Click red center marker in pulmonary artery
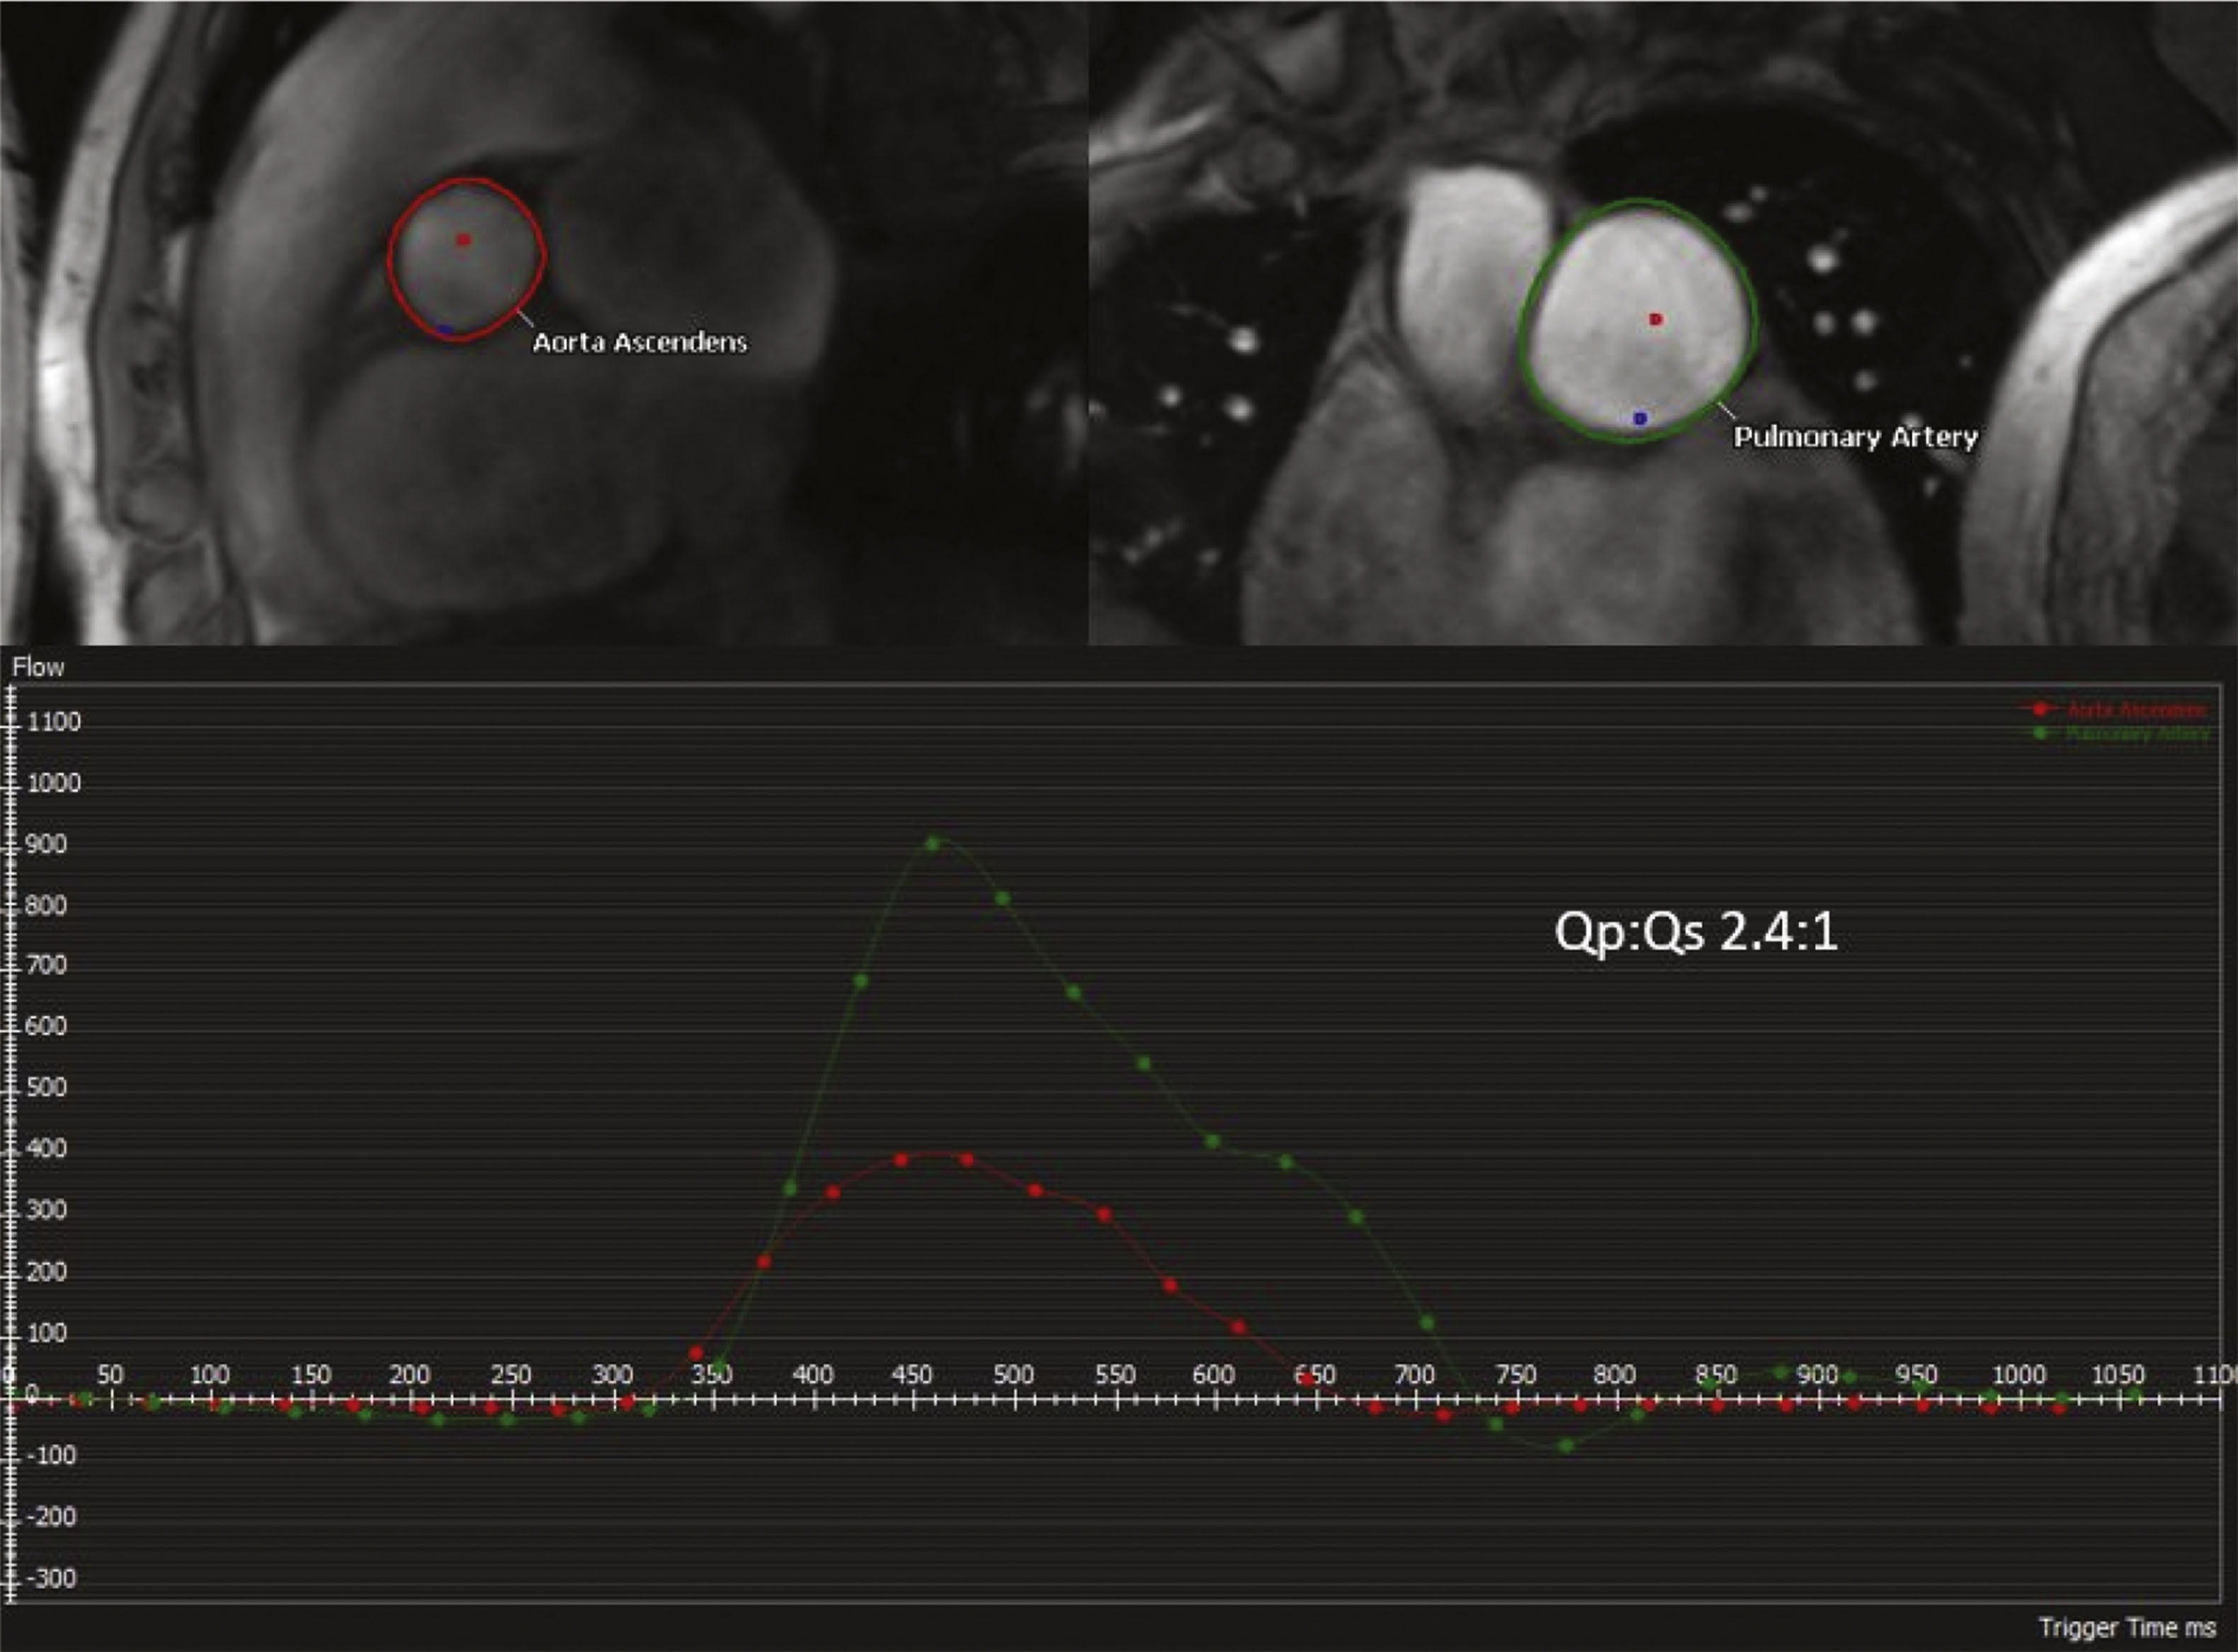This screenshot has width=2238, height=1652. point(1656,319)
